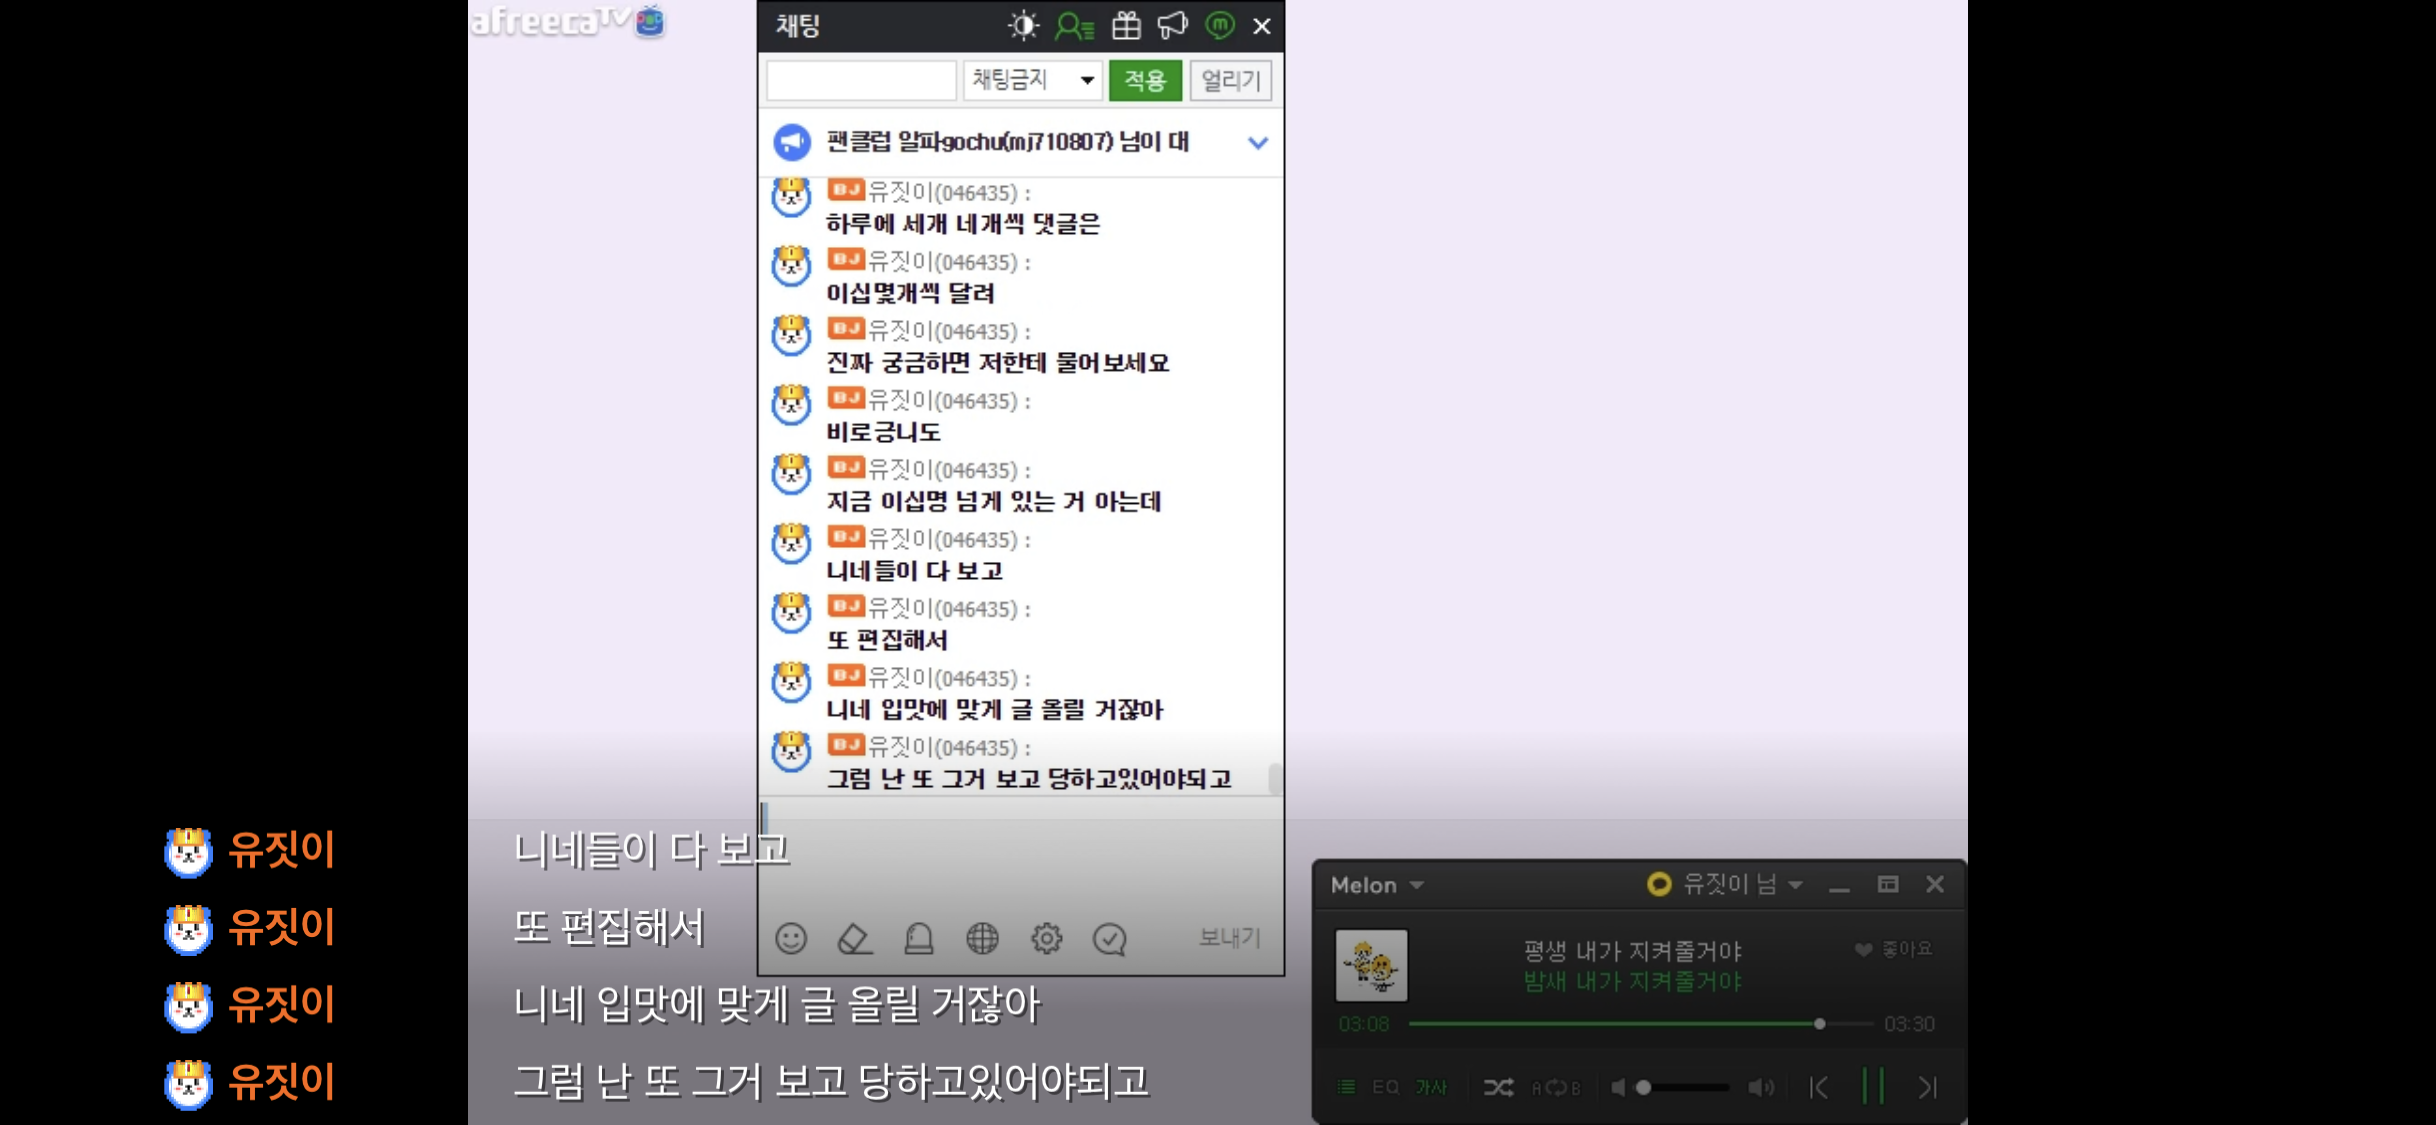Switch to the 가사 lyrics tab

coord(1431,1087)
